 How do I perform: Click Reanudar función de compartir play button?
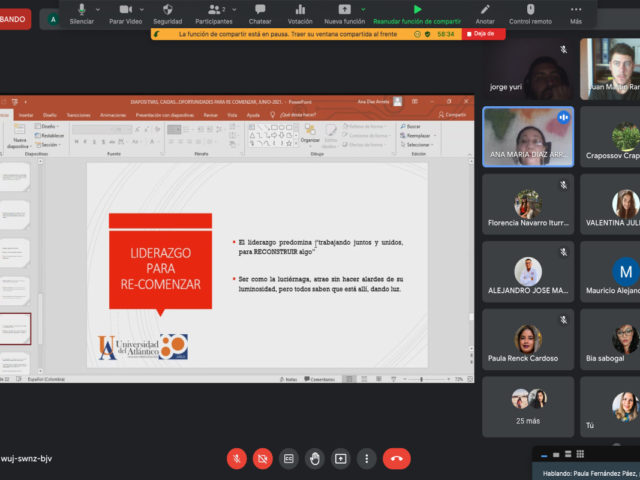coord(417,9)
